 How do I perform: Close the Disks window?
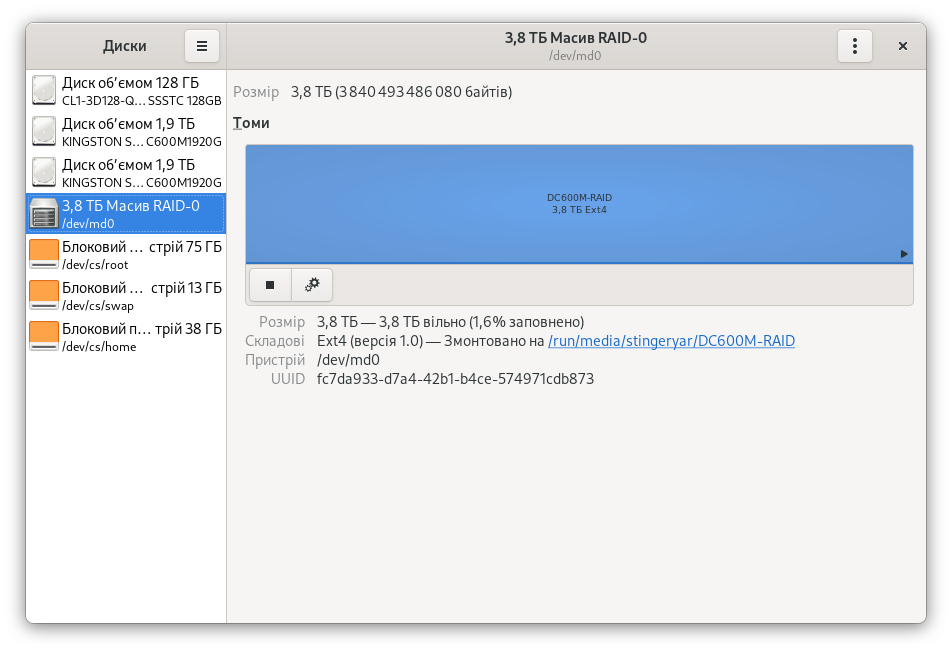(x=902, y=46)
